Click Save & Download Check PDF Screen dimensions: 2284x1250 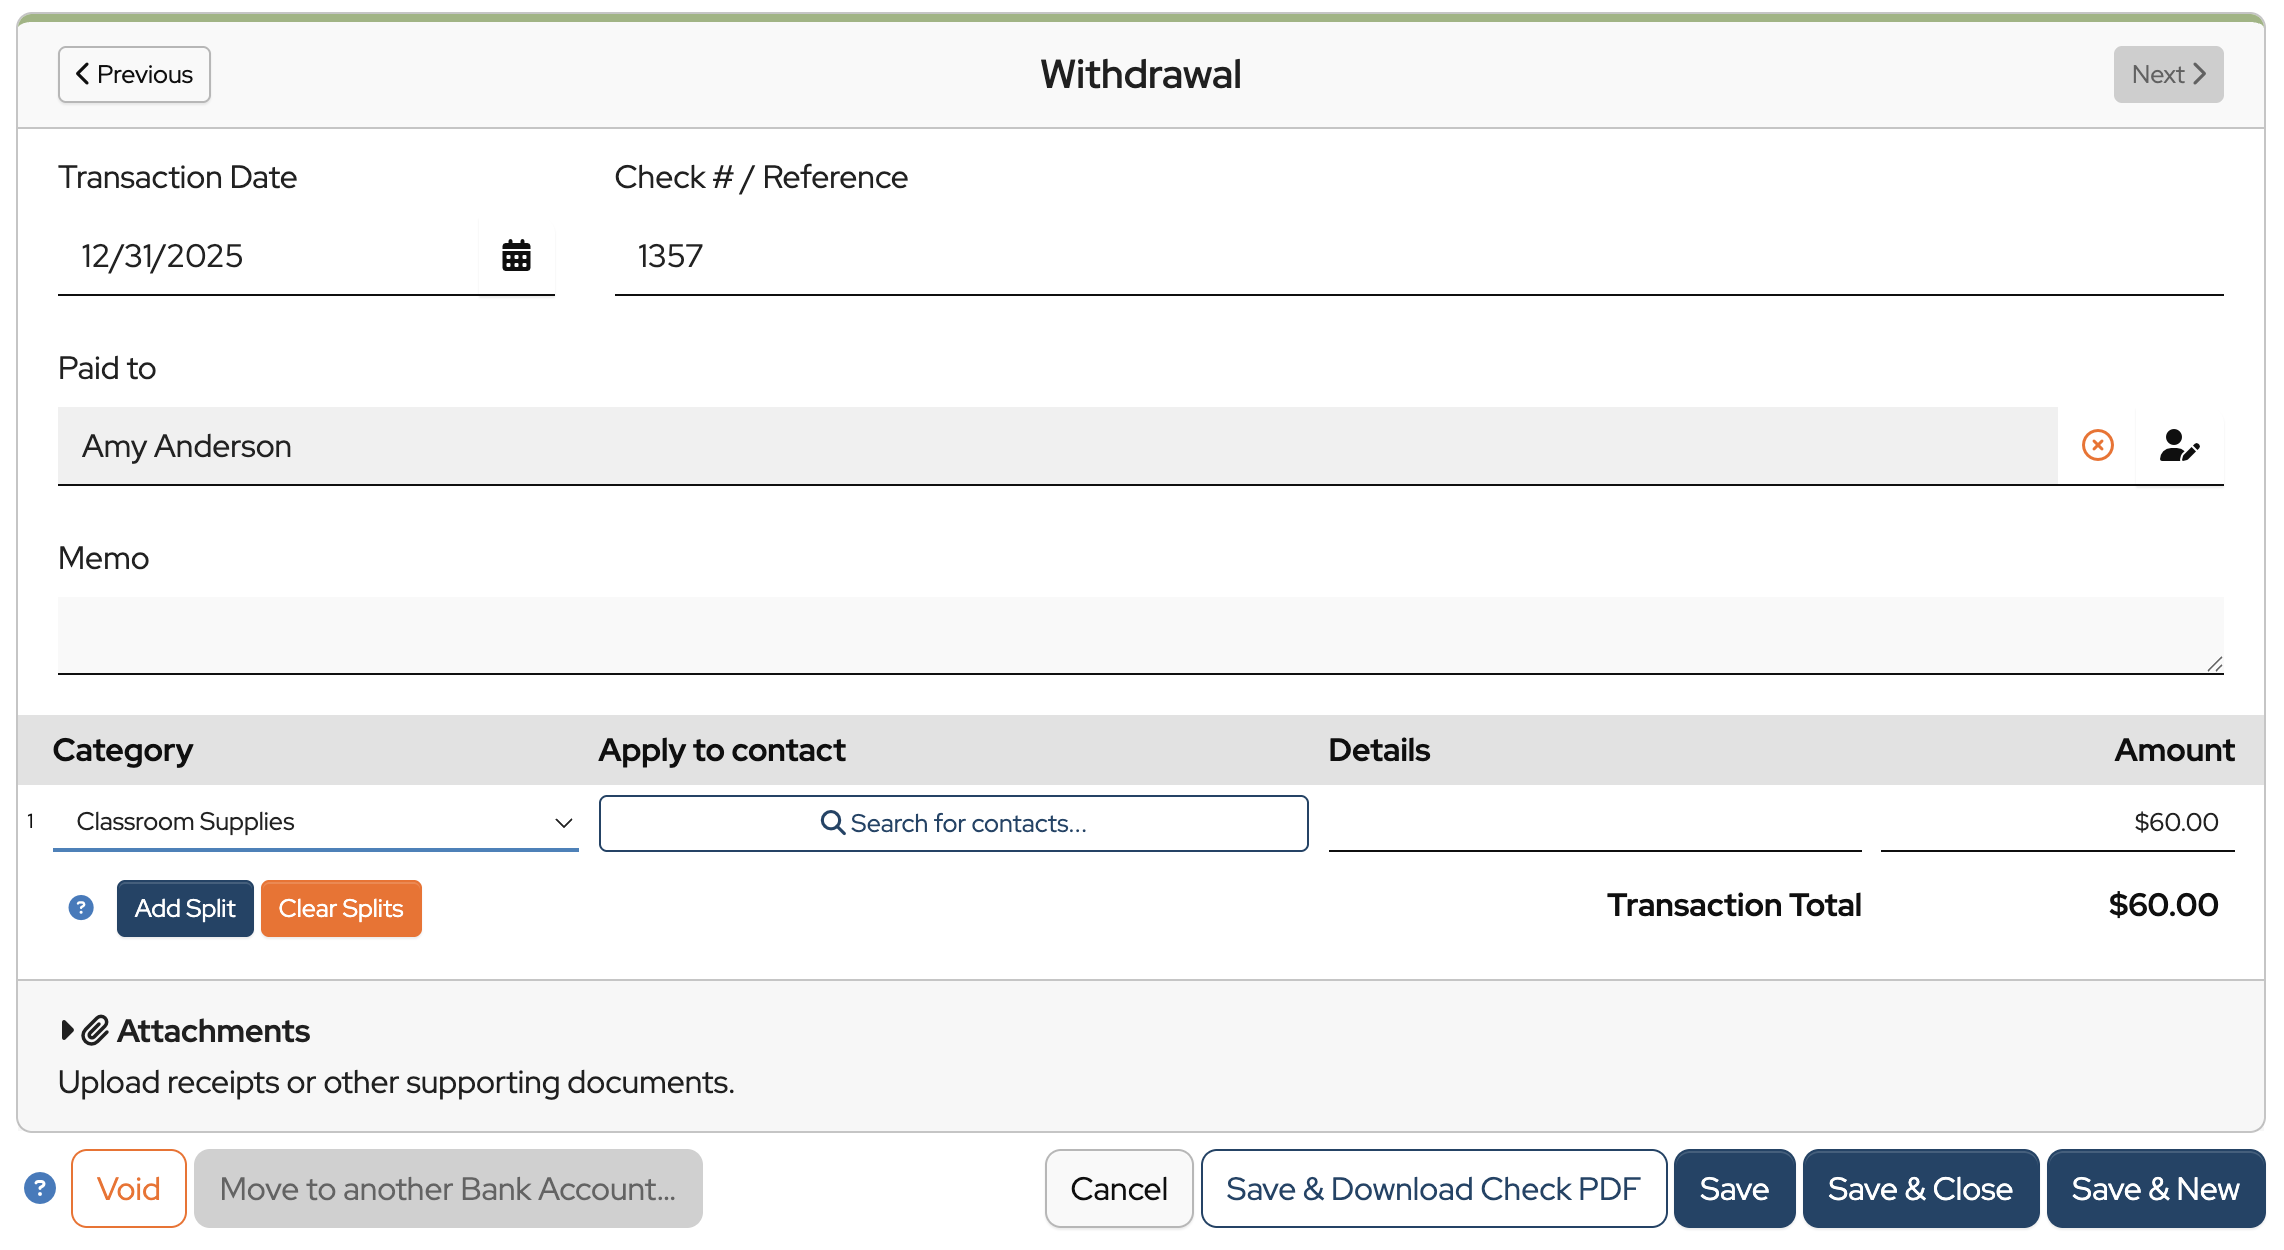pos(1432,1188)
